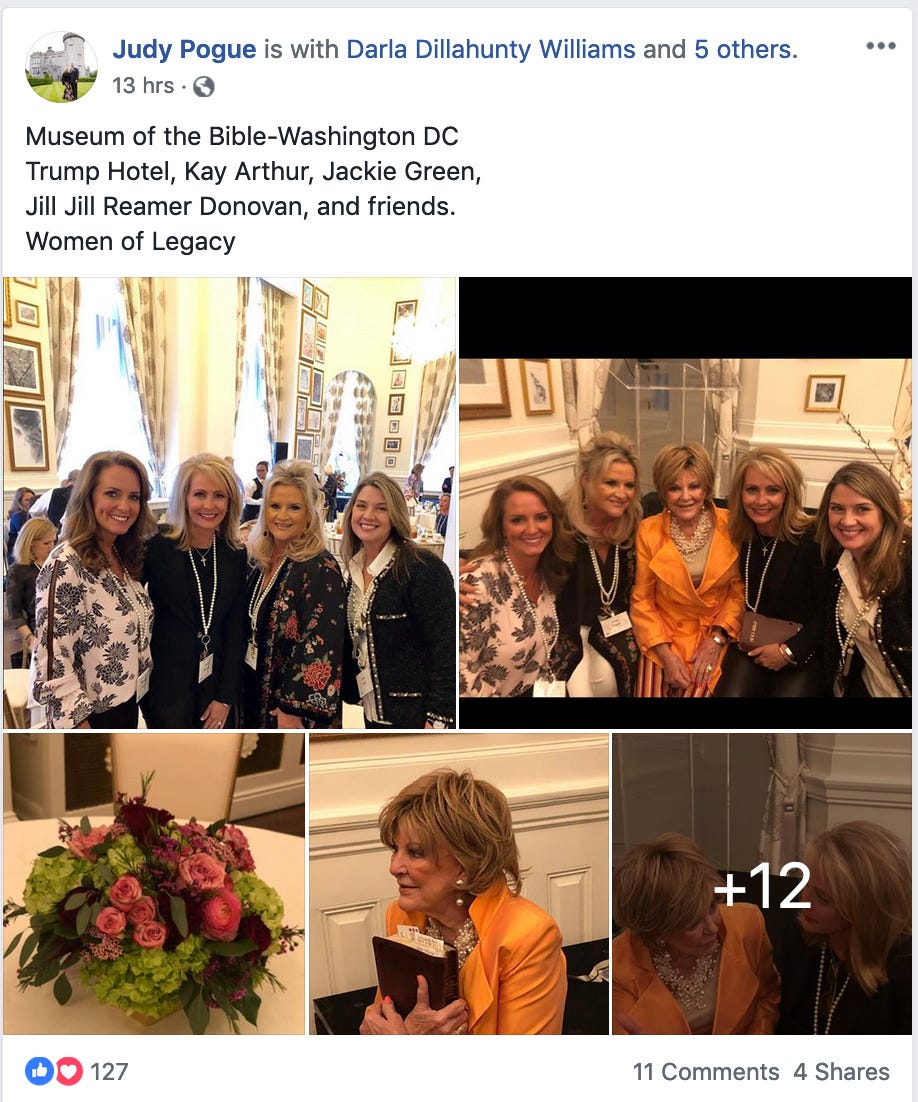
Task: View the 127 reactions count
Action: click(x=109, y=1072)
